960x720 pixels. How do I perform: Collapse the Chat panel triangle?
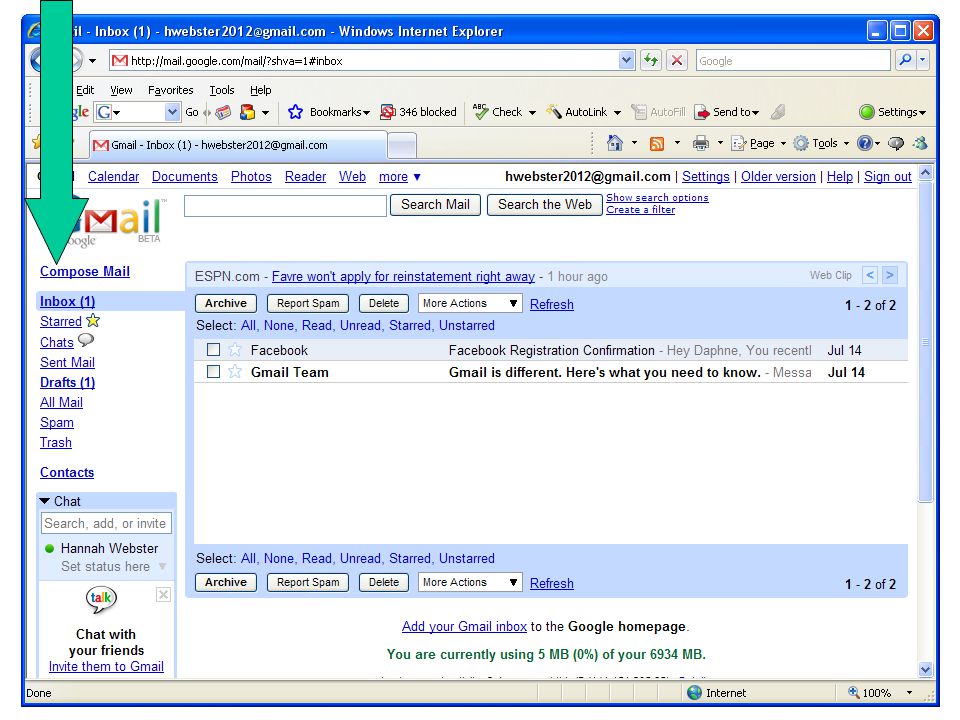45,501
